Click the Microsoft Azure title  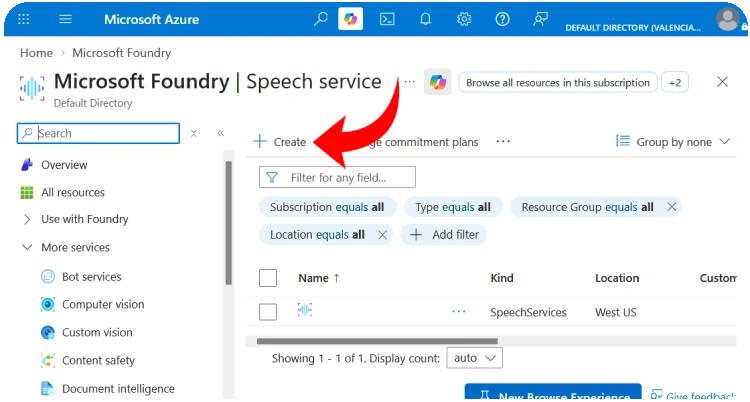[x=152, y=19]
